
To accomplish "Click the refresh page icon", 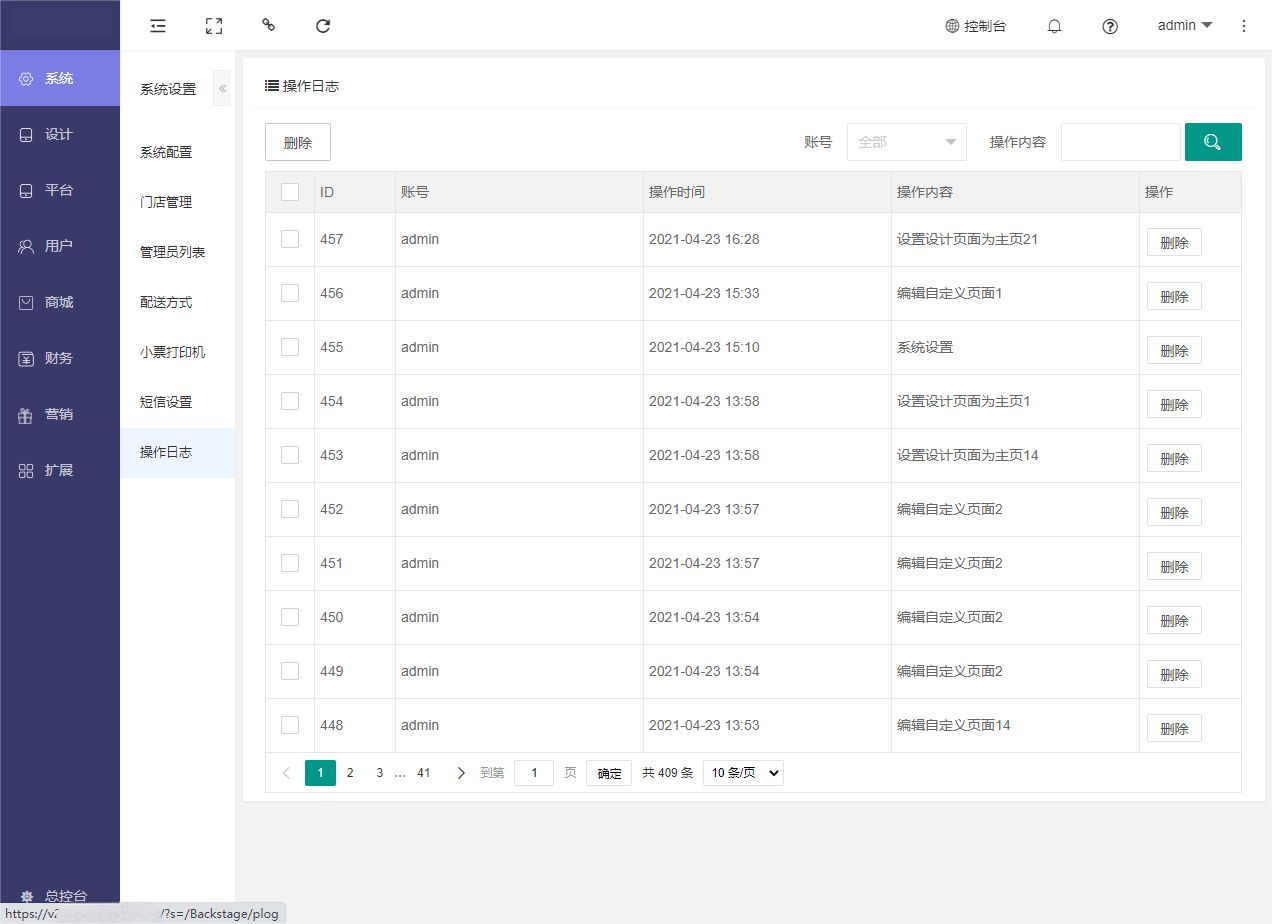I will 323,26.
